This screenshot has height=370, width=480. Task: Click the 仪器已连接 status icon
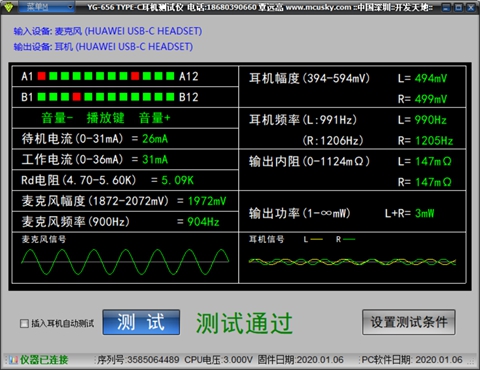pos(14,360)
